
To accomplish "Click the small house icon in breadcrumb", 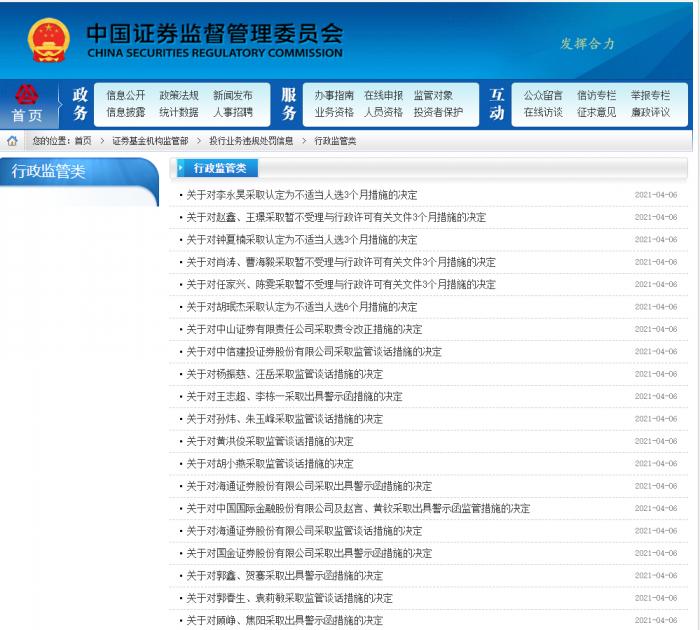I will click(x=13, y=141).
